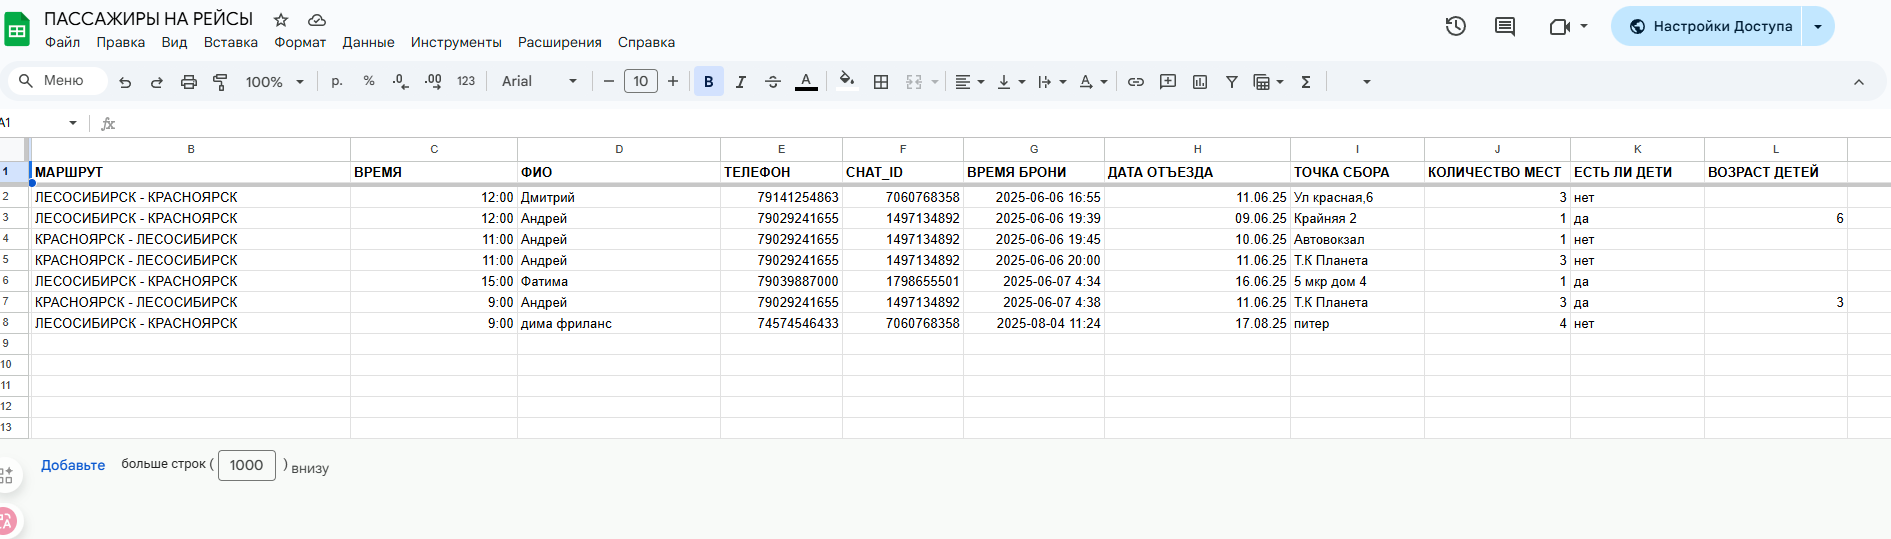Screen dimensions: 1891x539
Task: Open the functions sigma menu
Action: click(x=1306, y=82)
